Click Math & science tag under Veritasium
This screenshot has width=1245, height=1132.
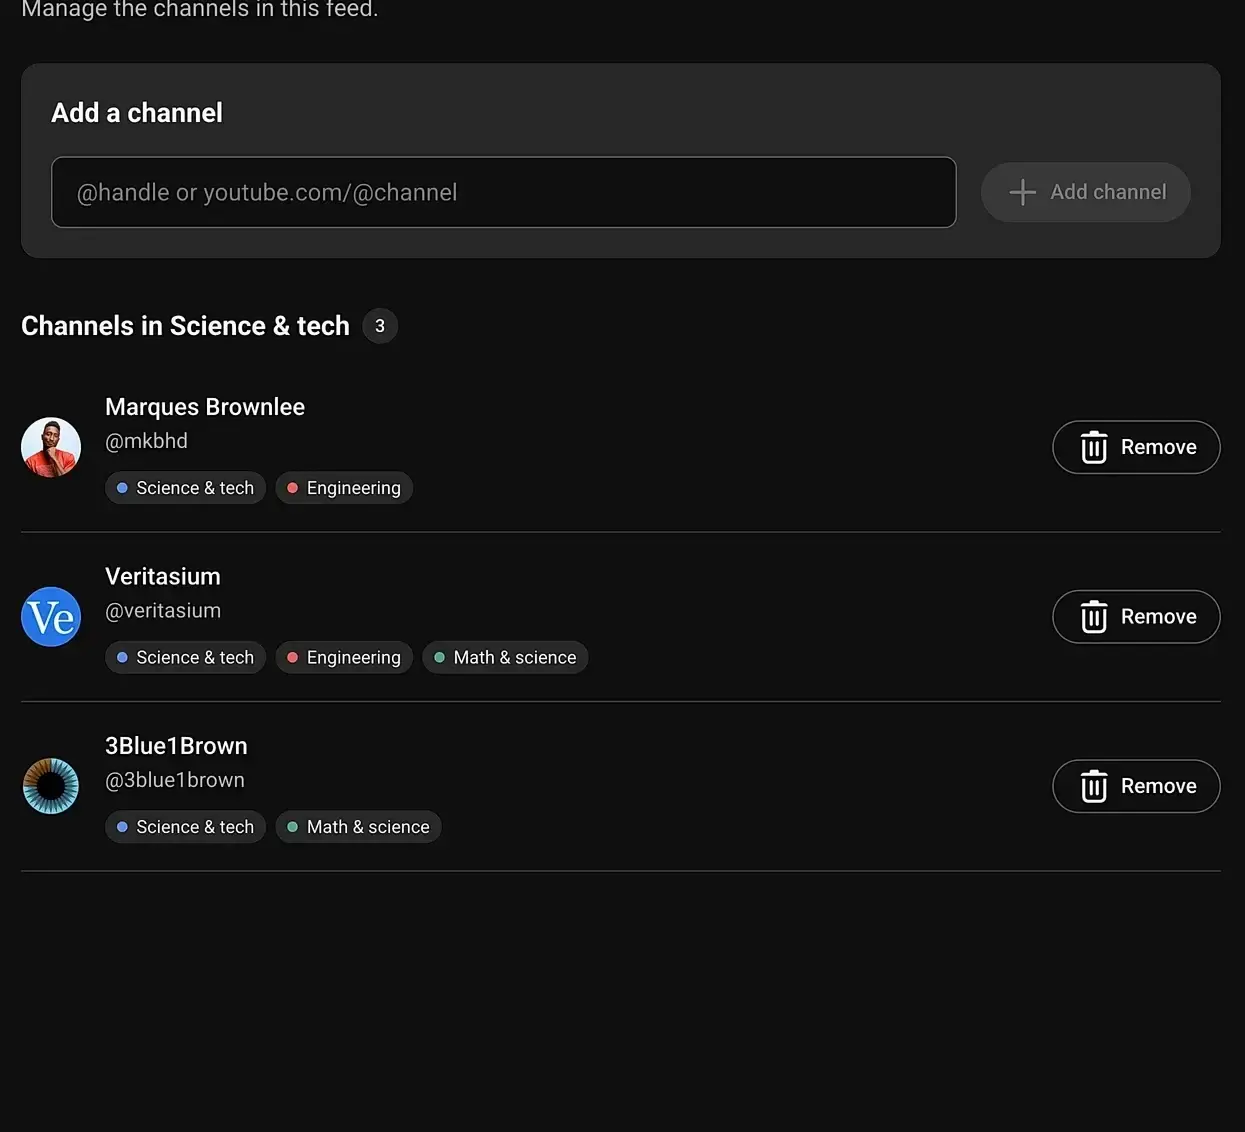point(505,658)
